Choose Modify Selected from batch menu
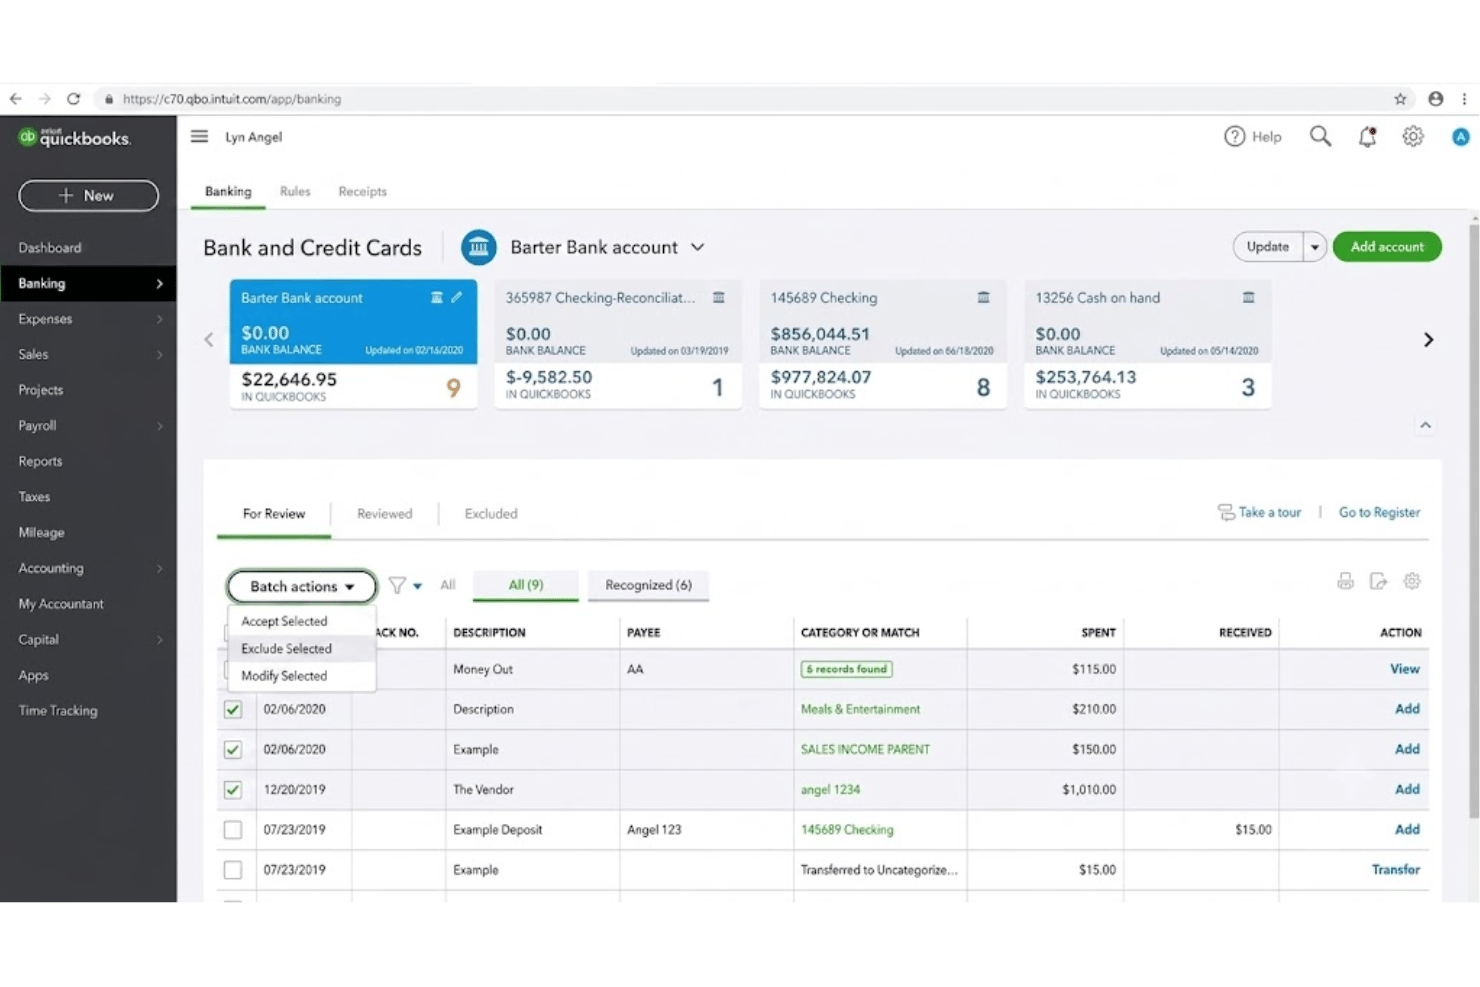 pyautogui.click(x=301, y=676)
